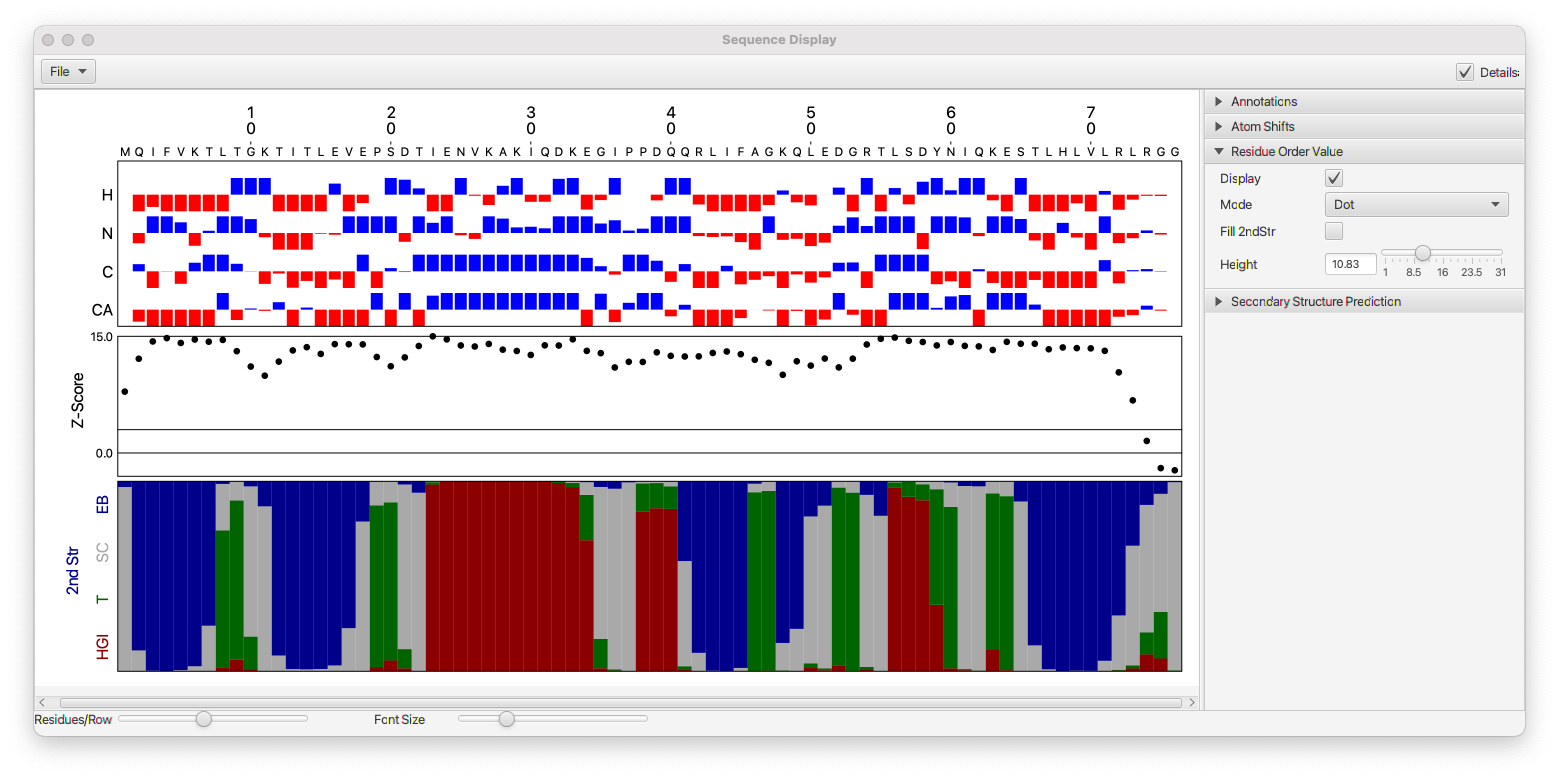Open the Mode dropdown showing Dot
The height and width of the screenshot is (778, 1559).
(x=1416, y=204)
